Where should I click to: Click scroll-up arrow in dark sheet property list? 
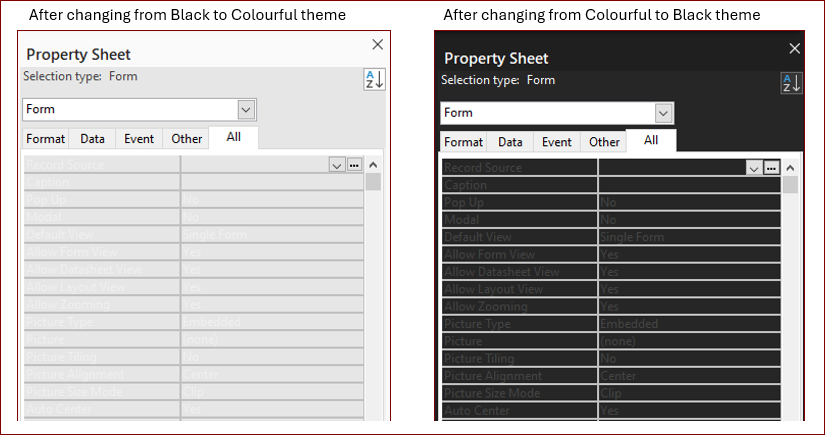pyautogui.click(x=790, y=168)
